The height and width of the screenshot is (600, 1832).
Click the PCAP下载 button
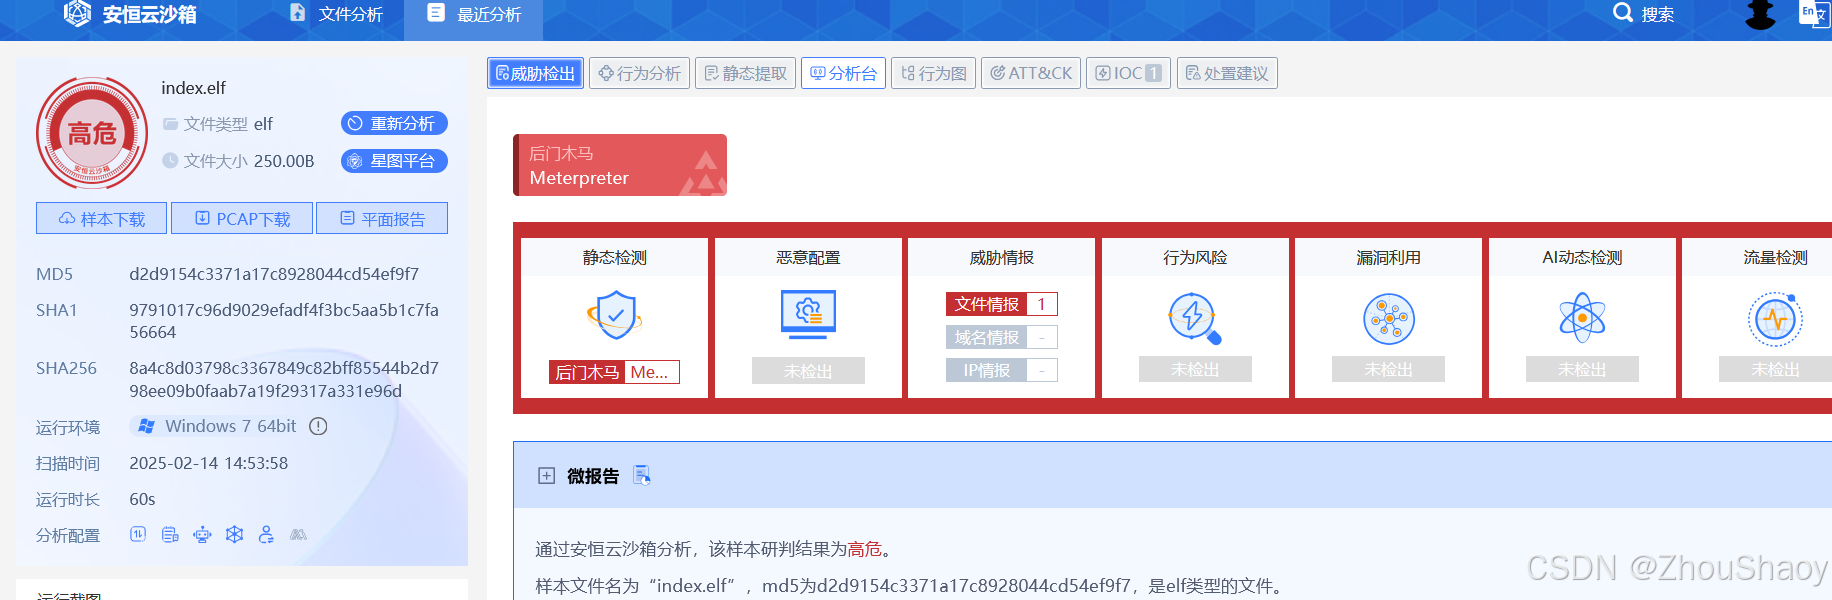tap(242, 218)
